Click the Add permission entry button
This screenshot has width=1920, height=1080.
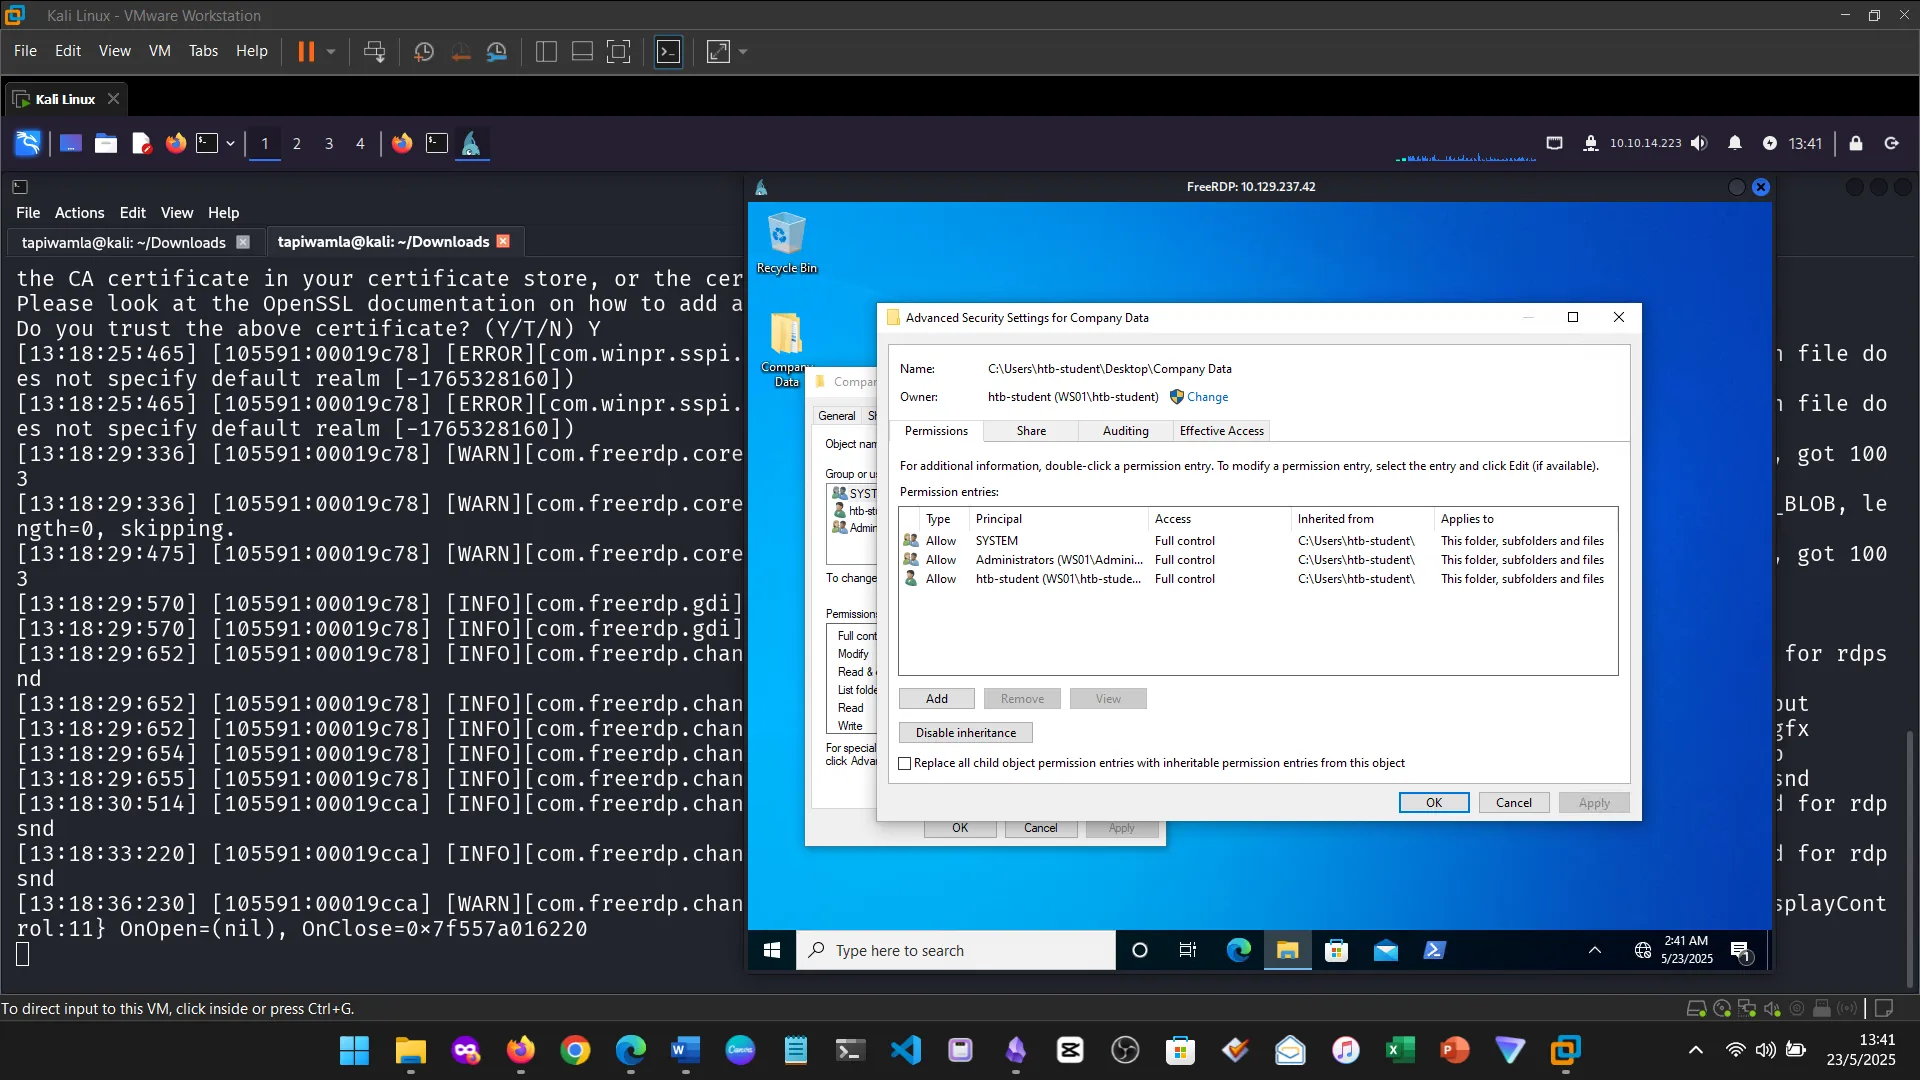point(936,699)
